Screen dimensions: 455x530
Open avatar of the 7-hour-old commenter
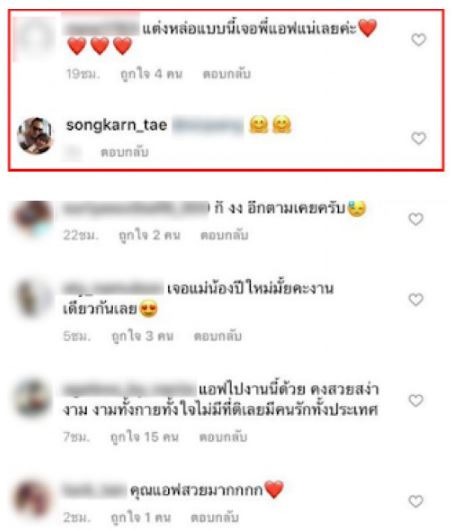pyautogui.click(x=33, y=399)
